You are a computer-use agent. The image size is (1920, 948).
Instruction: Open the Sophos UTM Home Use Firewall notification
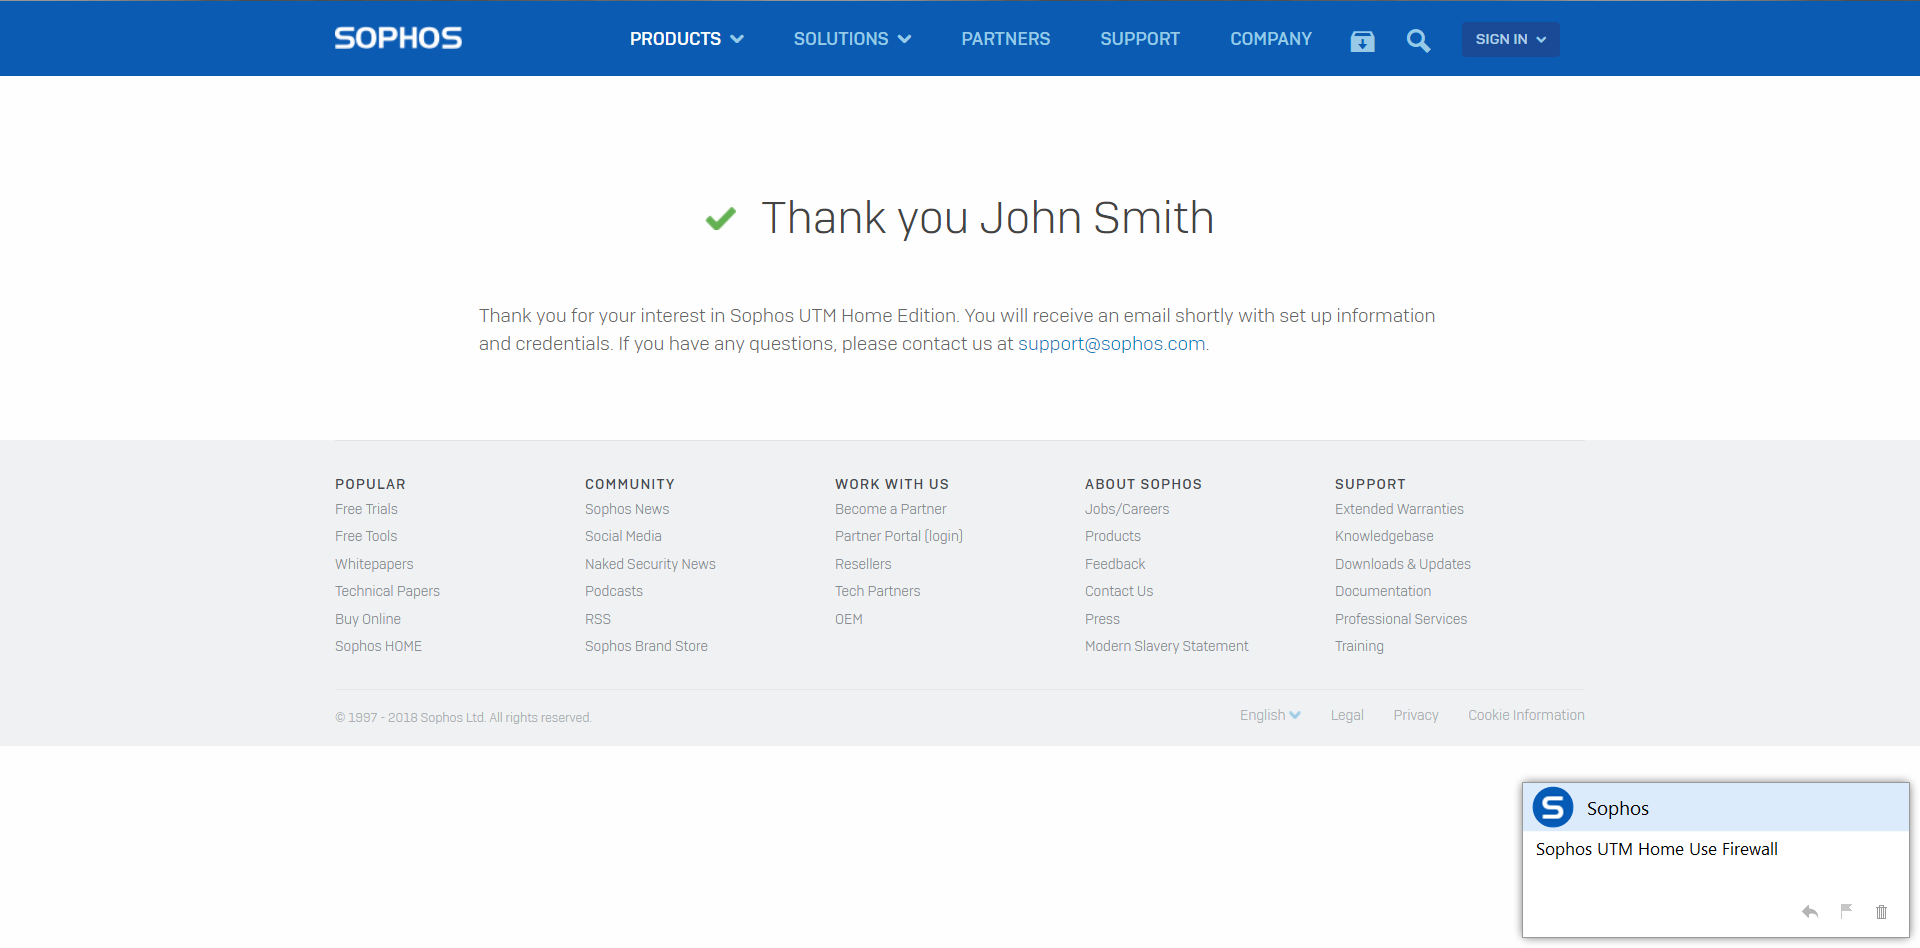pos(1656,849)
